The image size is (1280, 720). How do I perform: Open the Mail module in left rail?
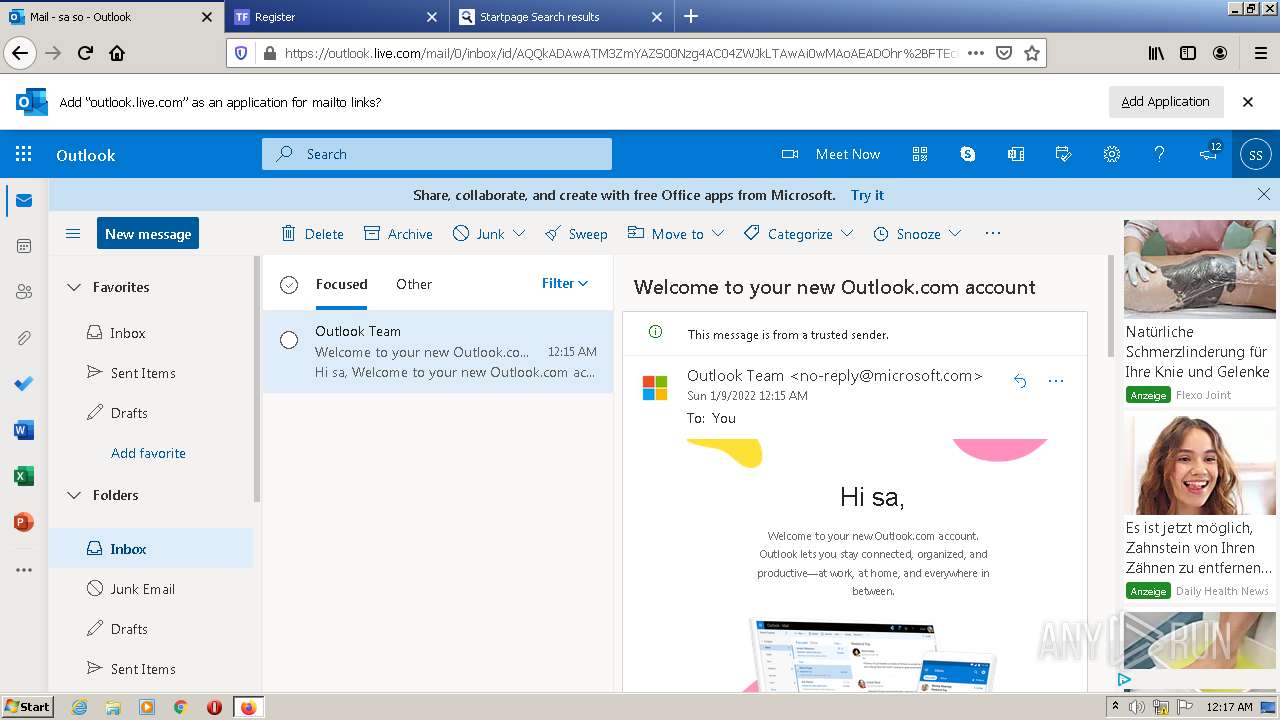point(24,201)
